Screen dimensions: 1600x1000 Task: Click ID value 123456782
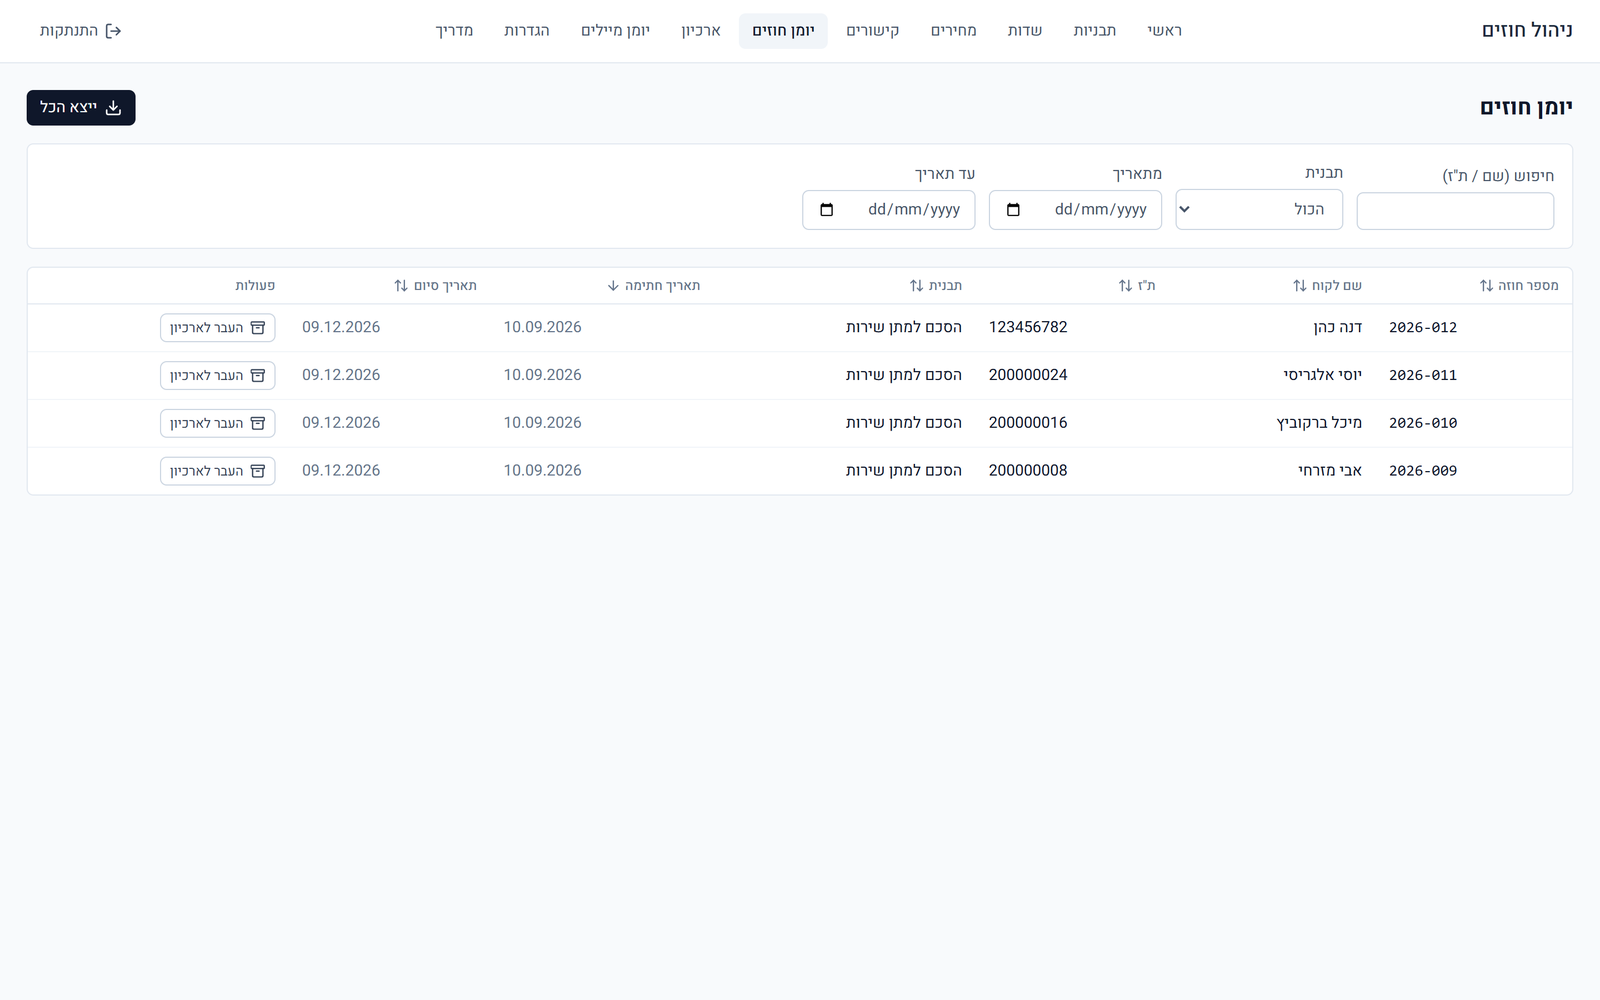[1028, 328]
